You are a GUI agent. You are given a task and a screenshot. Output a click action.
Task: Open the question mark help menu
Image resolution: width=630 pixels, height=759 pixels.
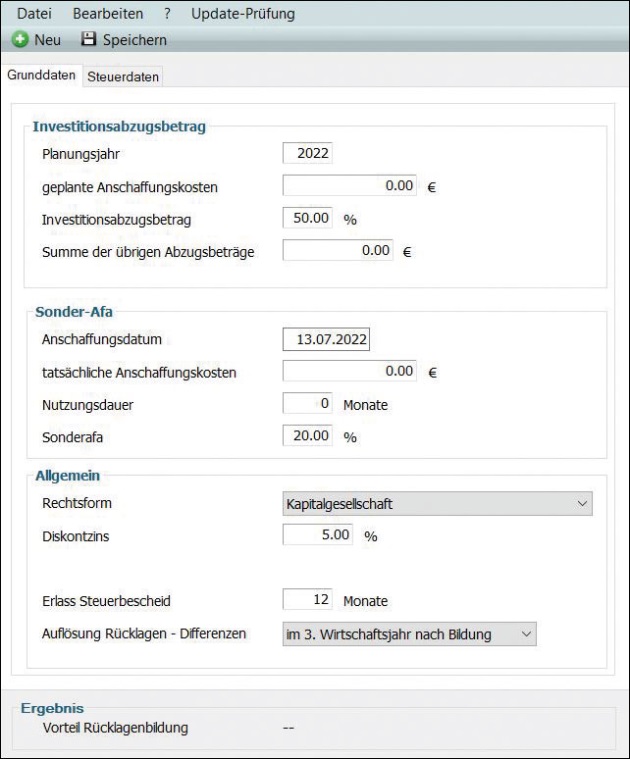coord(168,14)
